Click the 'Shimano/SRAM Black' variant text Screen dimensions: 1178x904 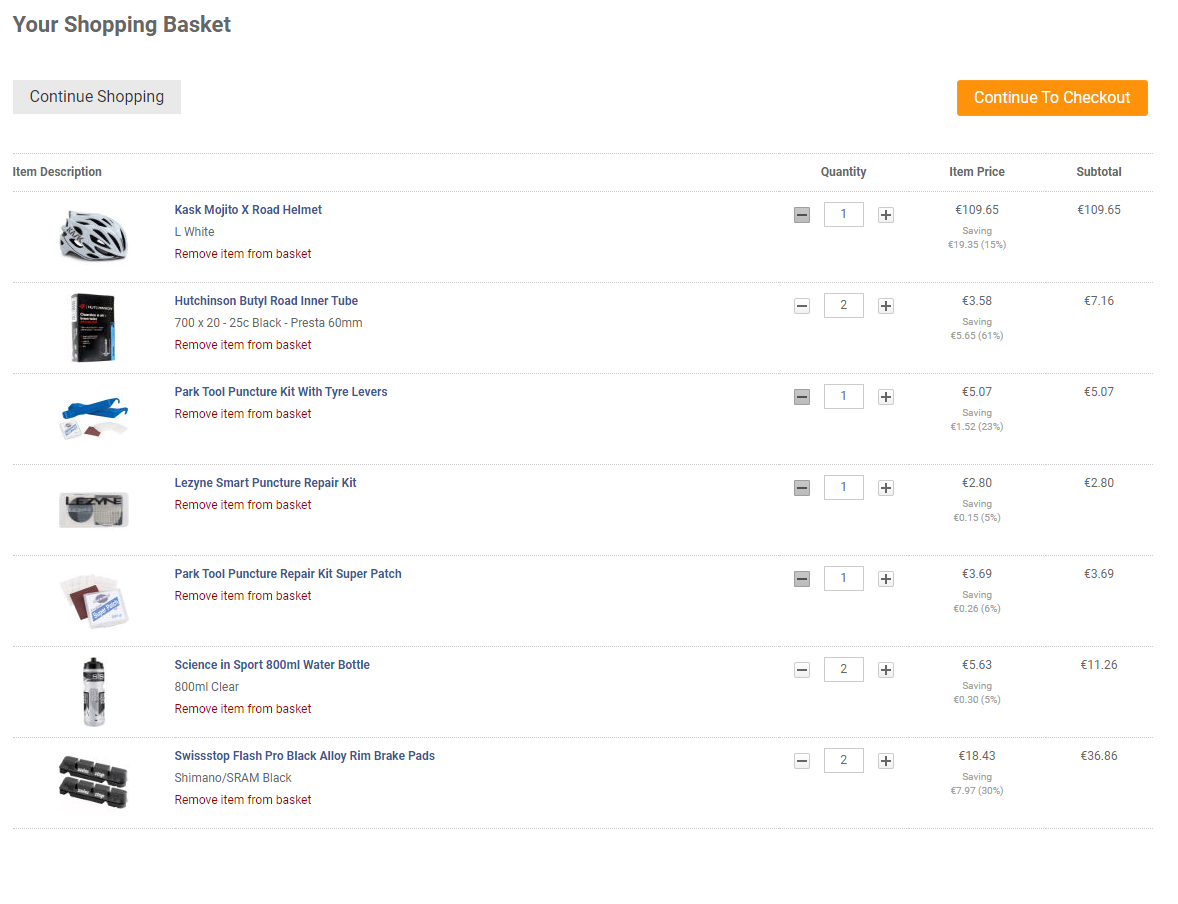tap(233, 778)
